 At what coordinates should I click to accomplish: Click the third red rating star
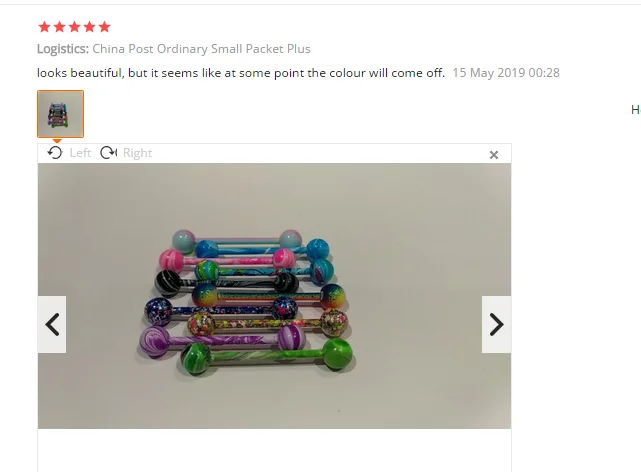pos(74,27)
